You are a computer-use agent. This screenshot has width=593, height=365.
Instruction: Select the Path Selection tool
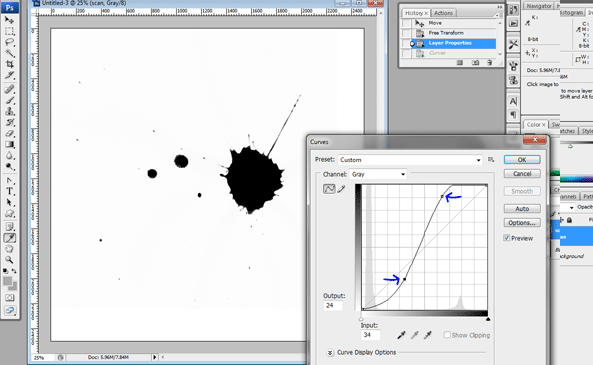click(x=9, y=202)
